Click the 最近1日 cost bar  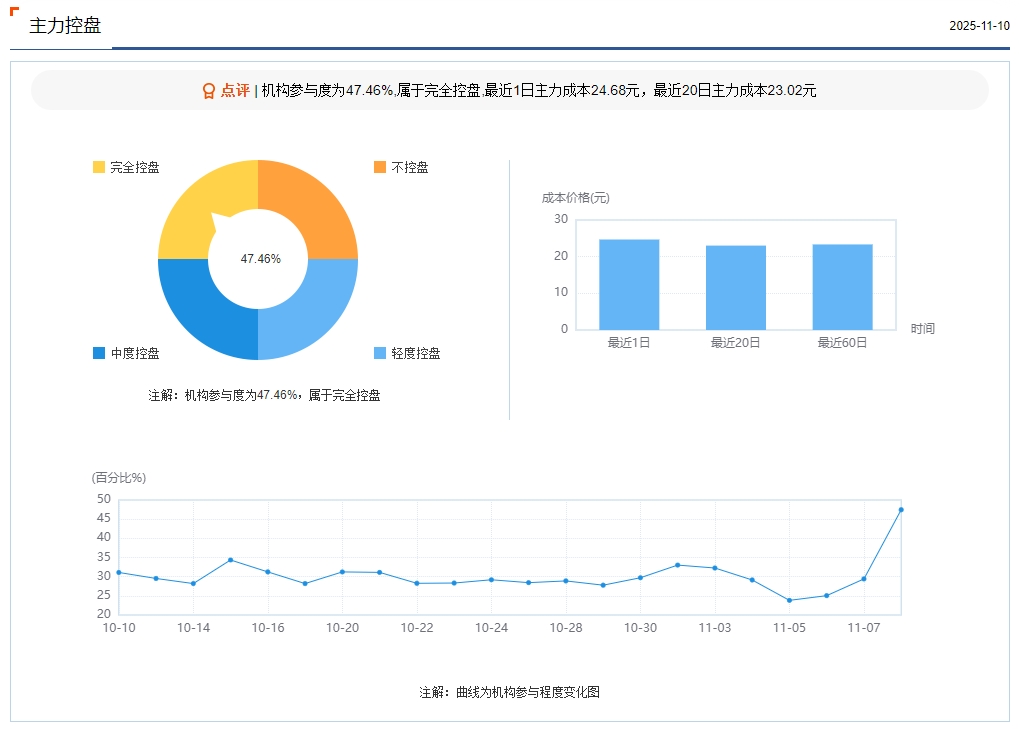pyautogui.click(x=629, y=285)
